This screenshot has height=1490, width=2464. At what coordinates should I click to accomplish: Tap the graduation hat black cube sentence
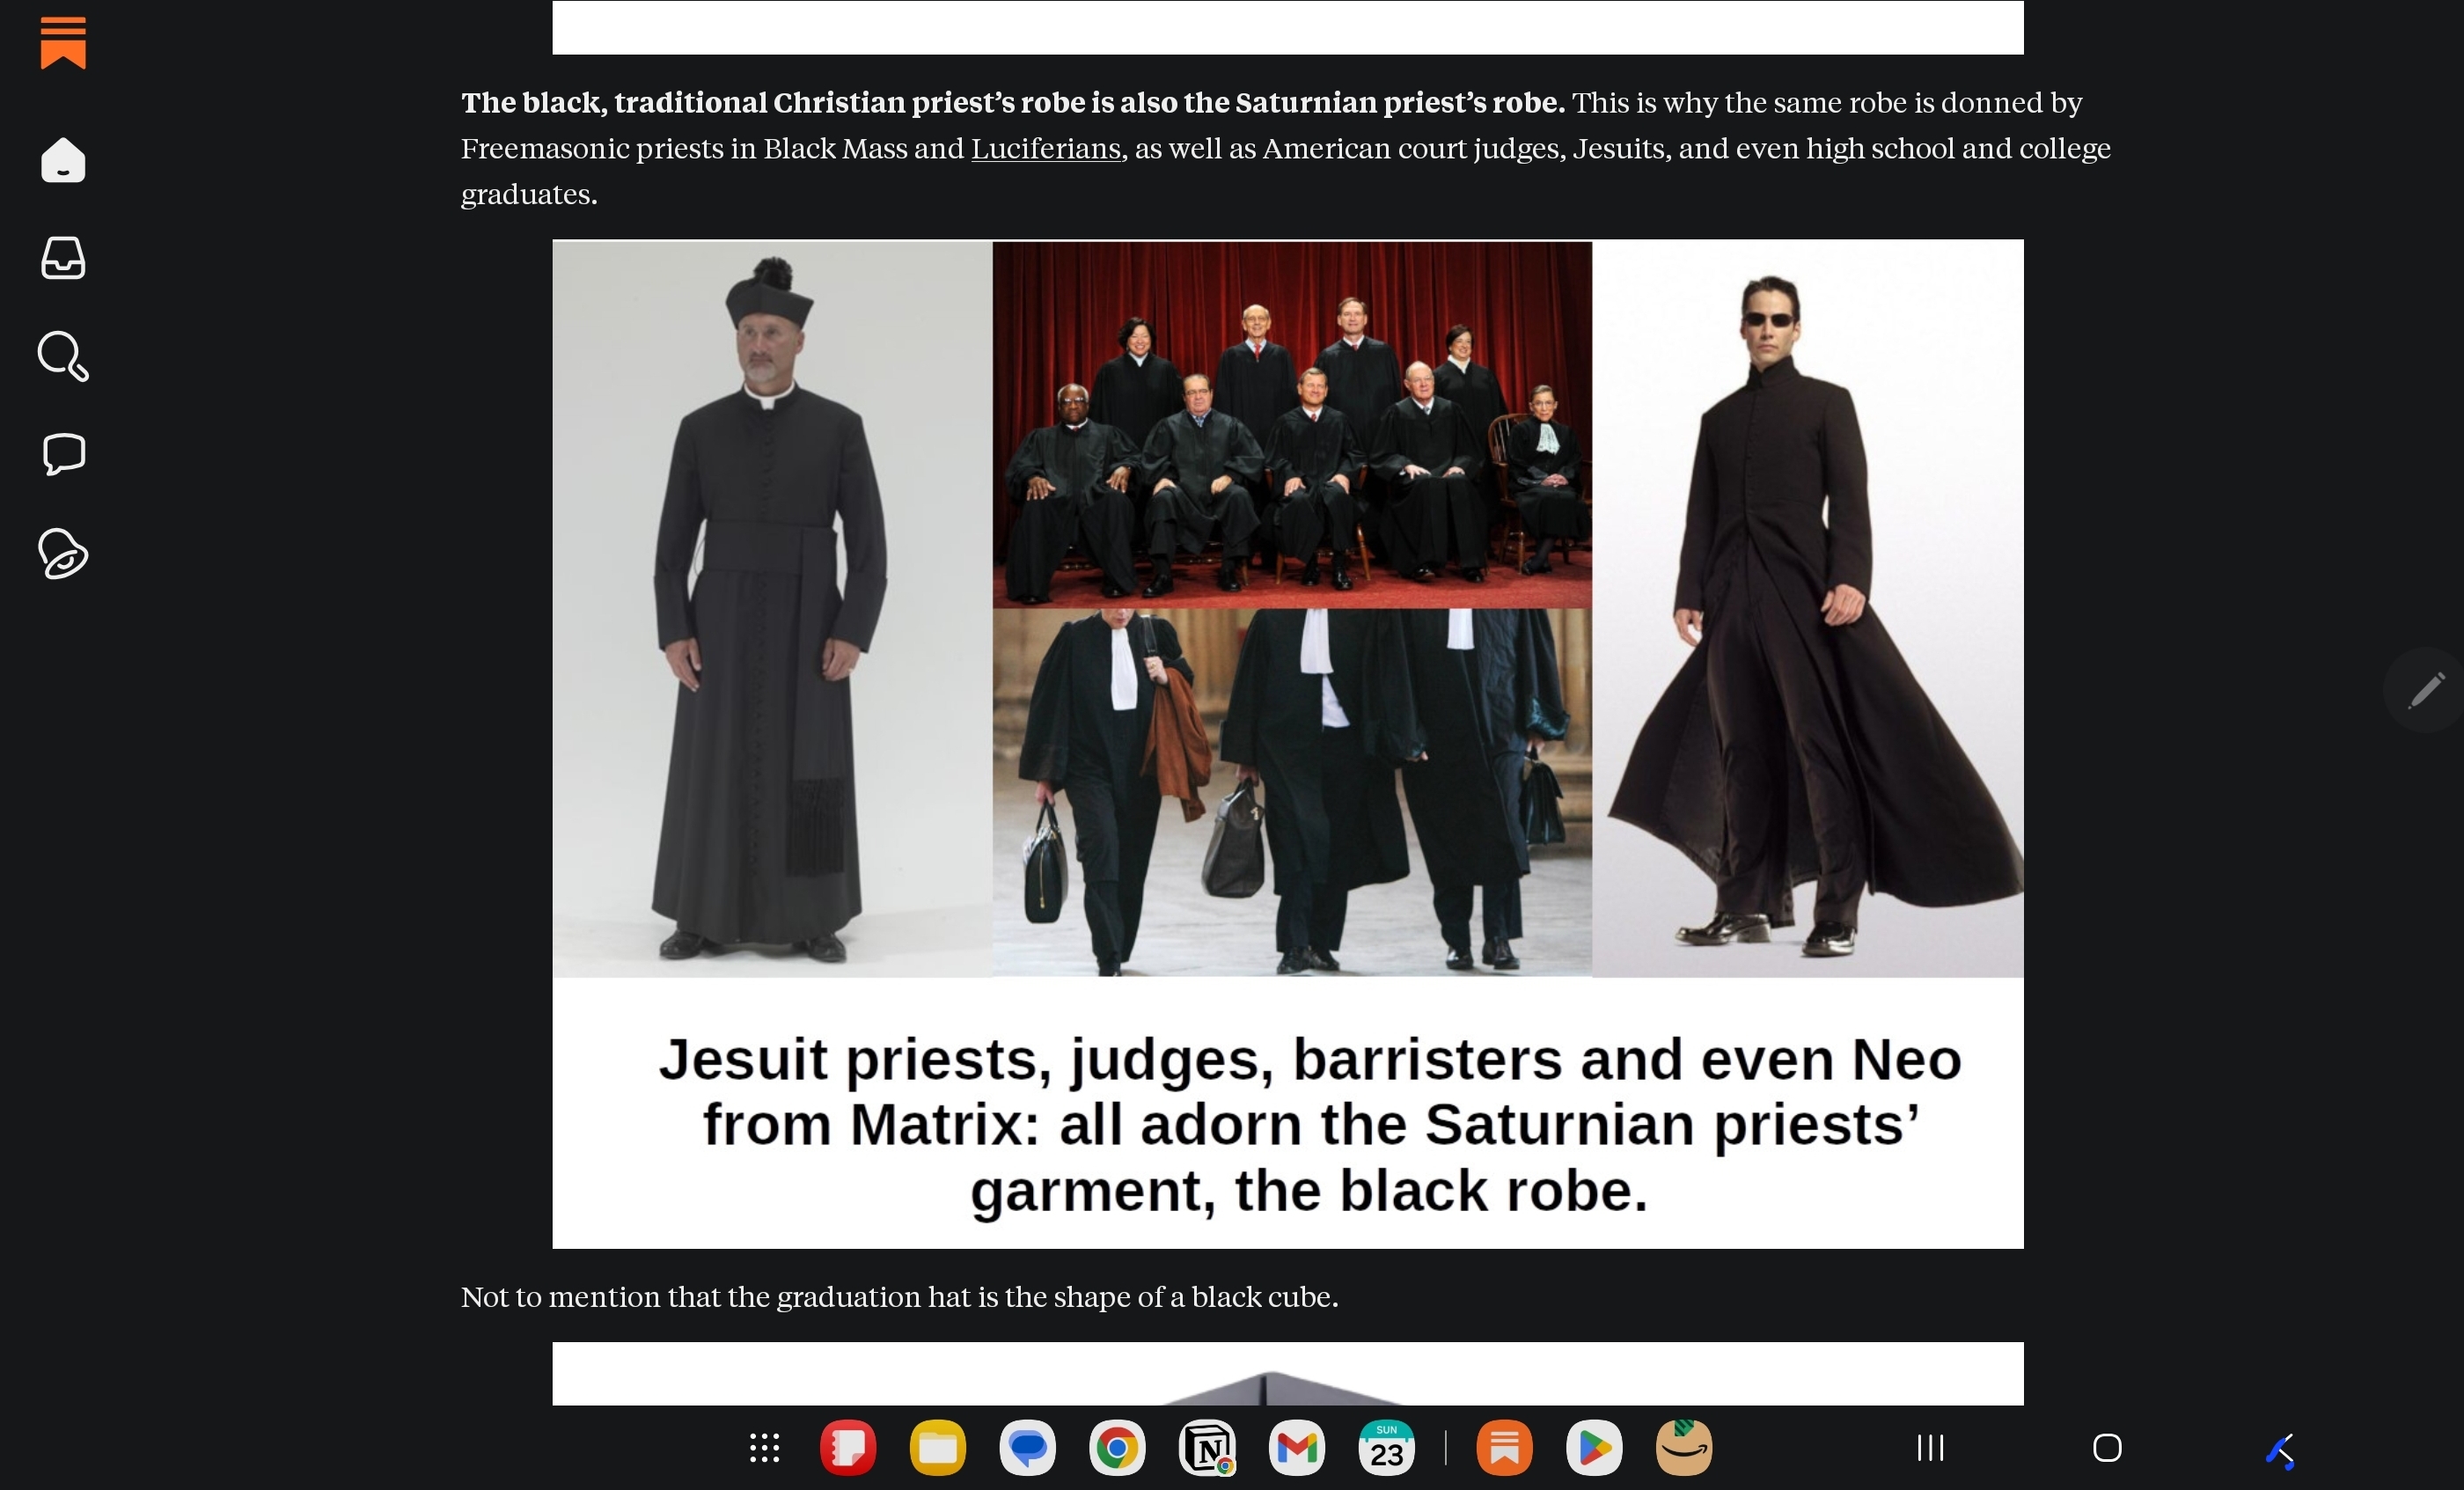point(899,1297)
